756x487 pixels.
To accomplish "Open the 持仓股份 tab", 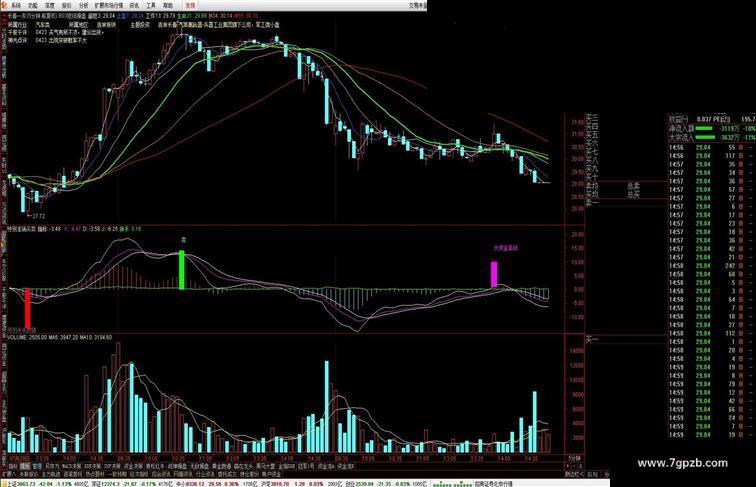I will click(x=249, y=474).
